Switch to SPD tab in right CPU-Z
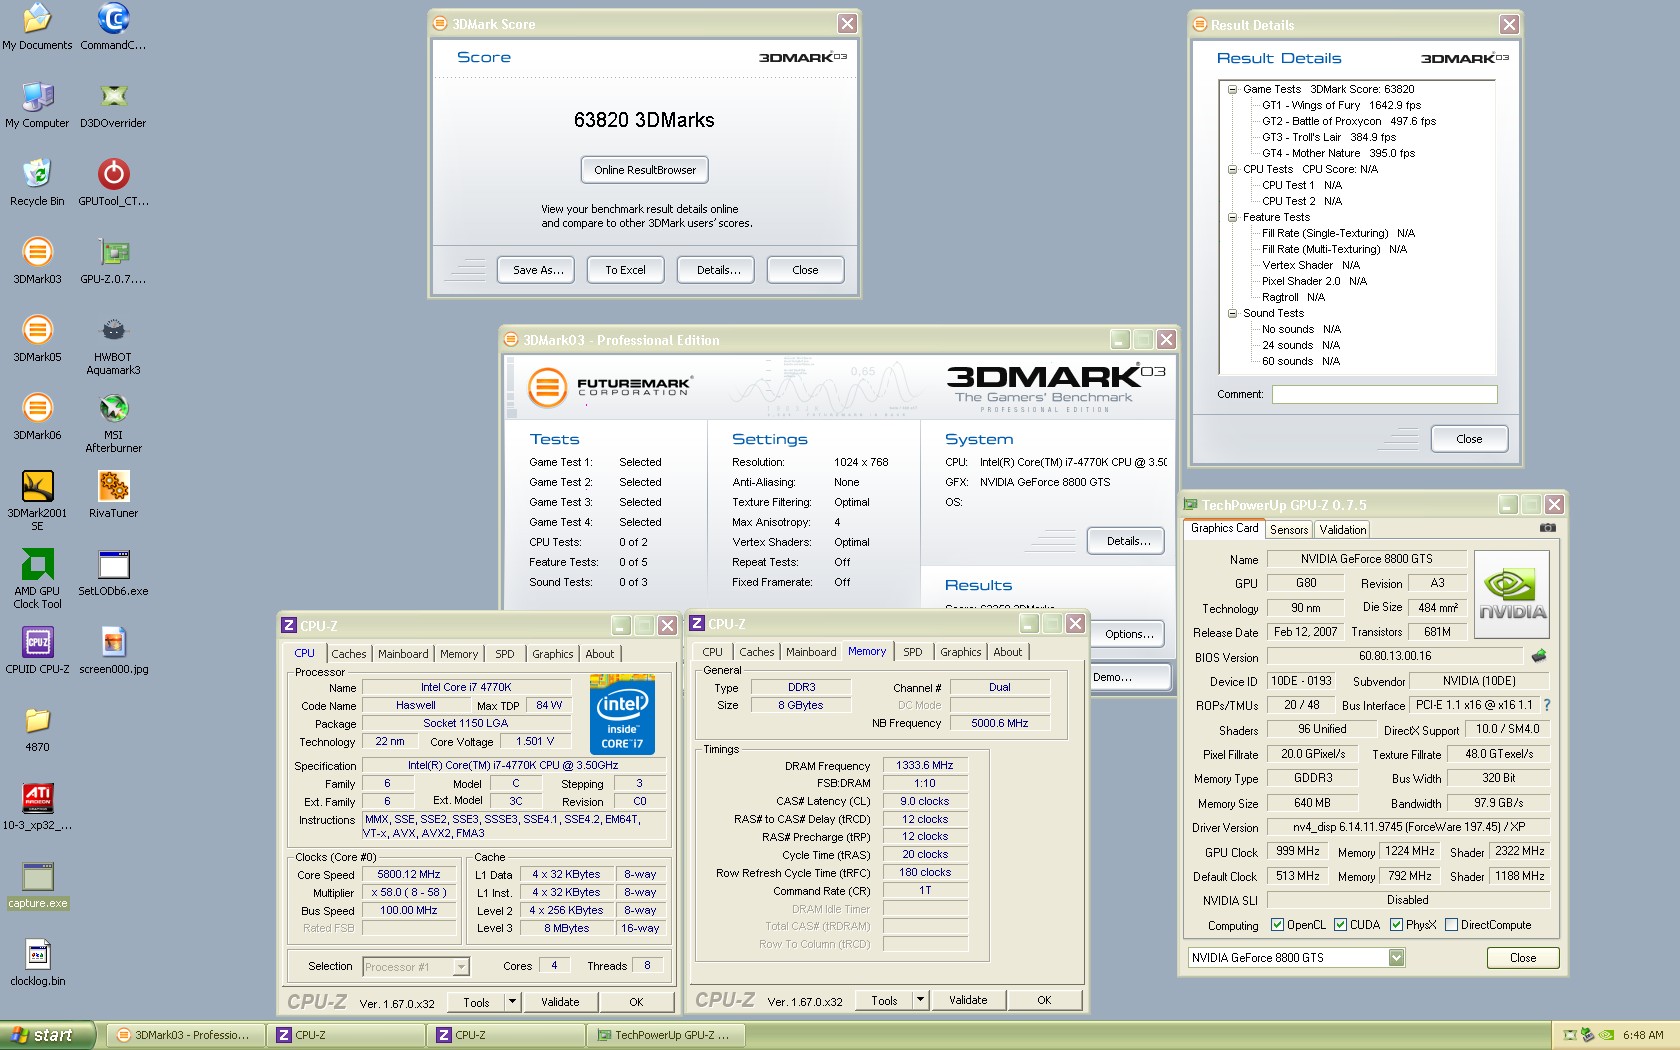Image resolution: width=1680 pixels, height=1050 pixels. coord(913,652)
